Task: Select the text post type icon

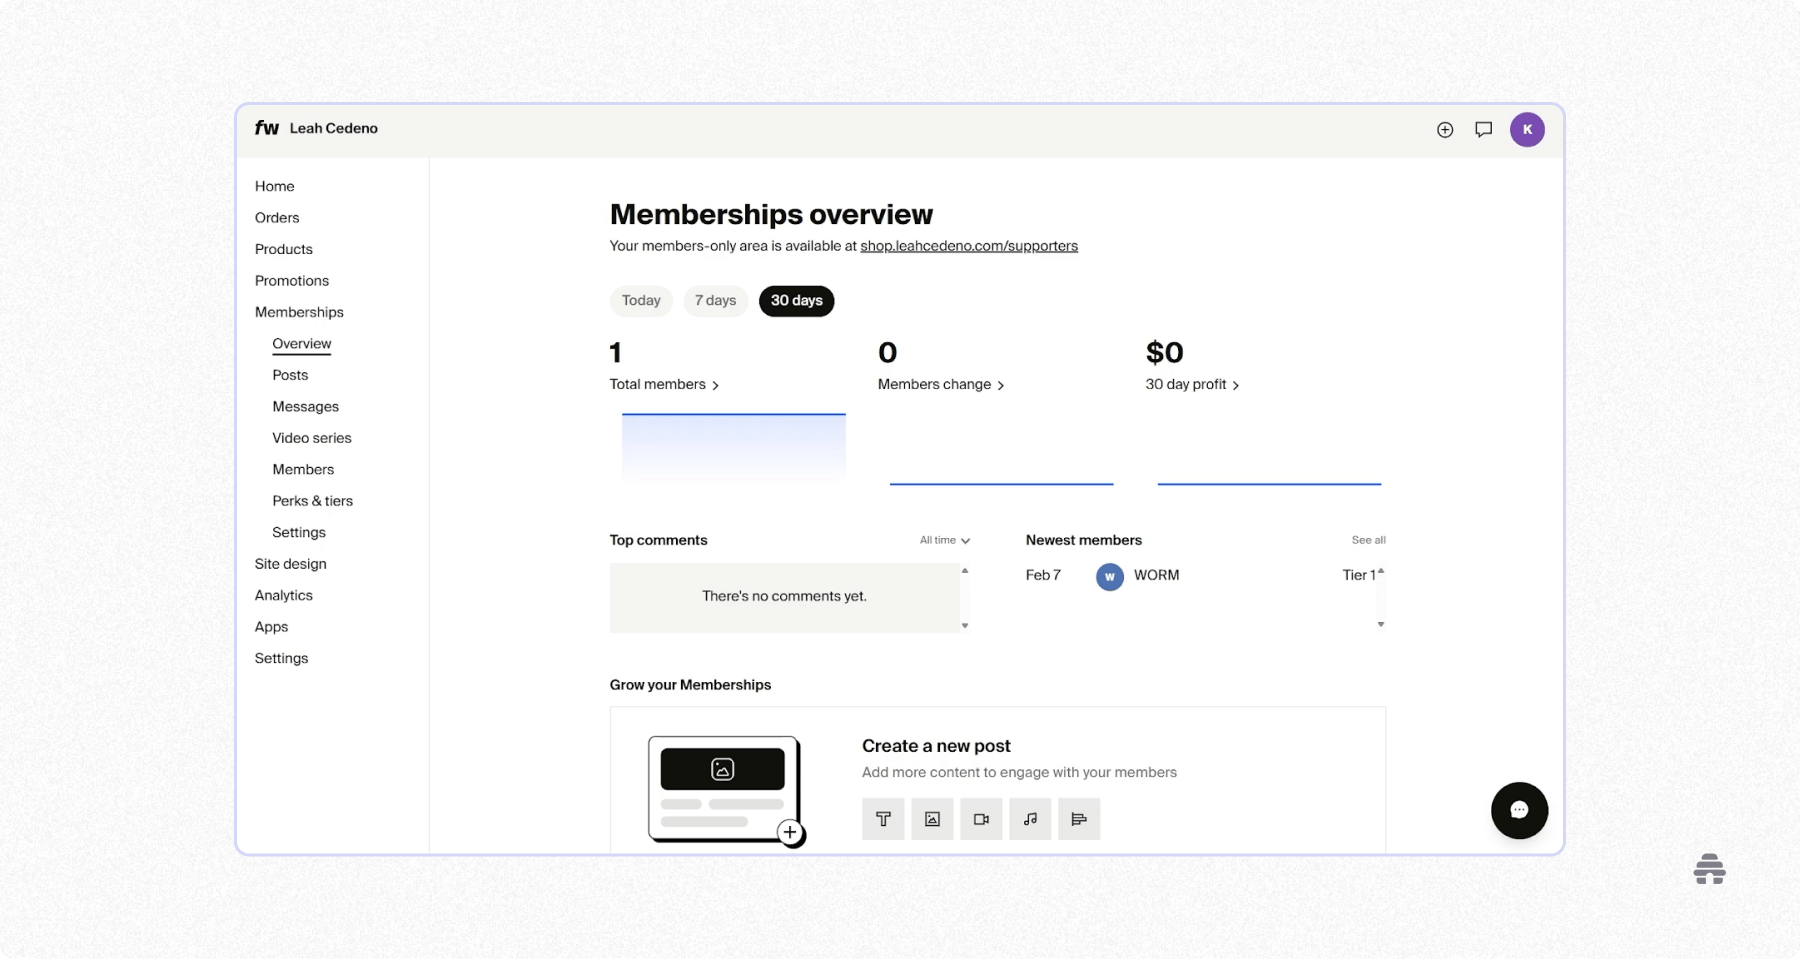Action: tap(883, 819)
